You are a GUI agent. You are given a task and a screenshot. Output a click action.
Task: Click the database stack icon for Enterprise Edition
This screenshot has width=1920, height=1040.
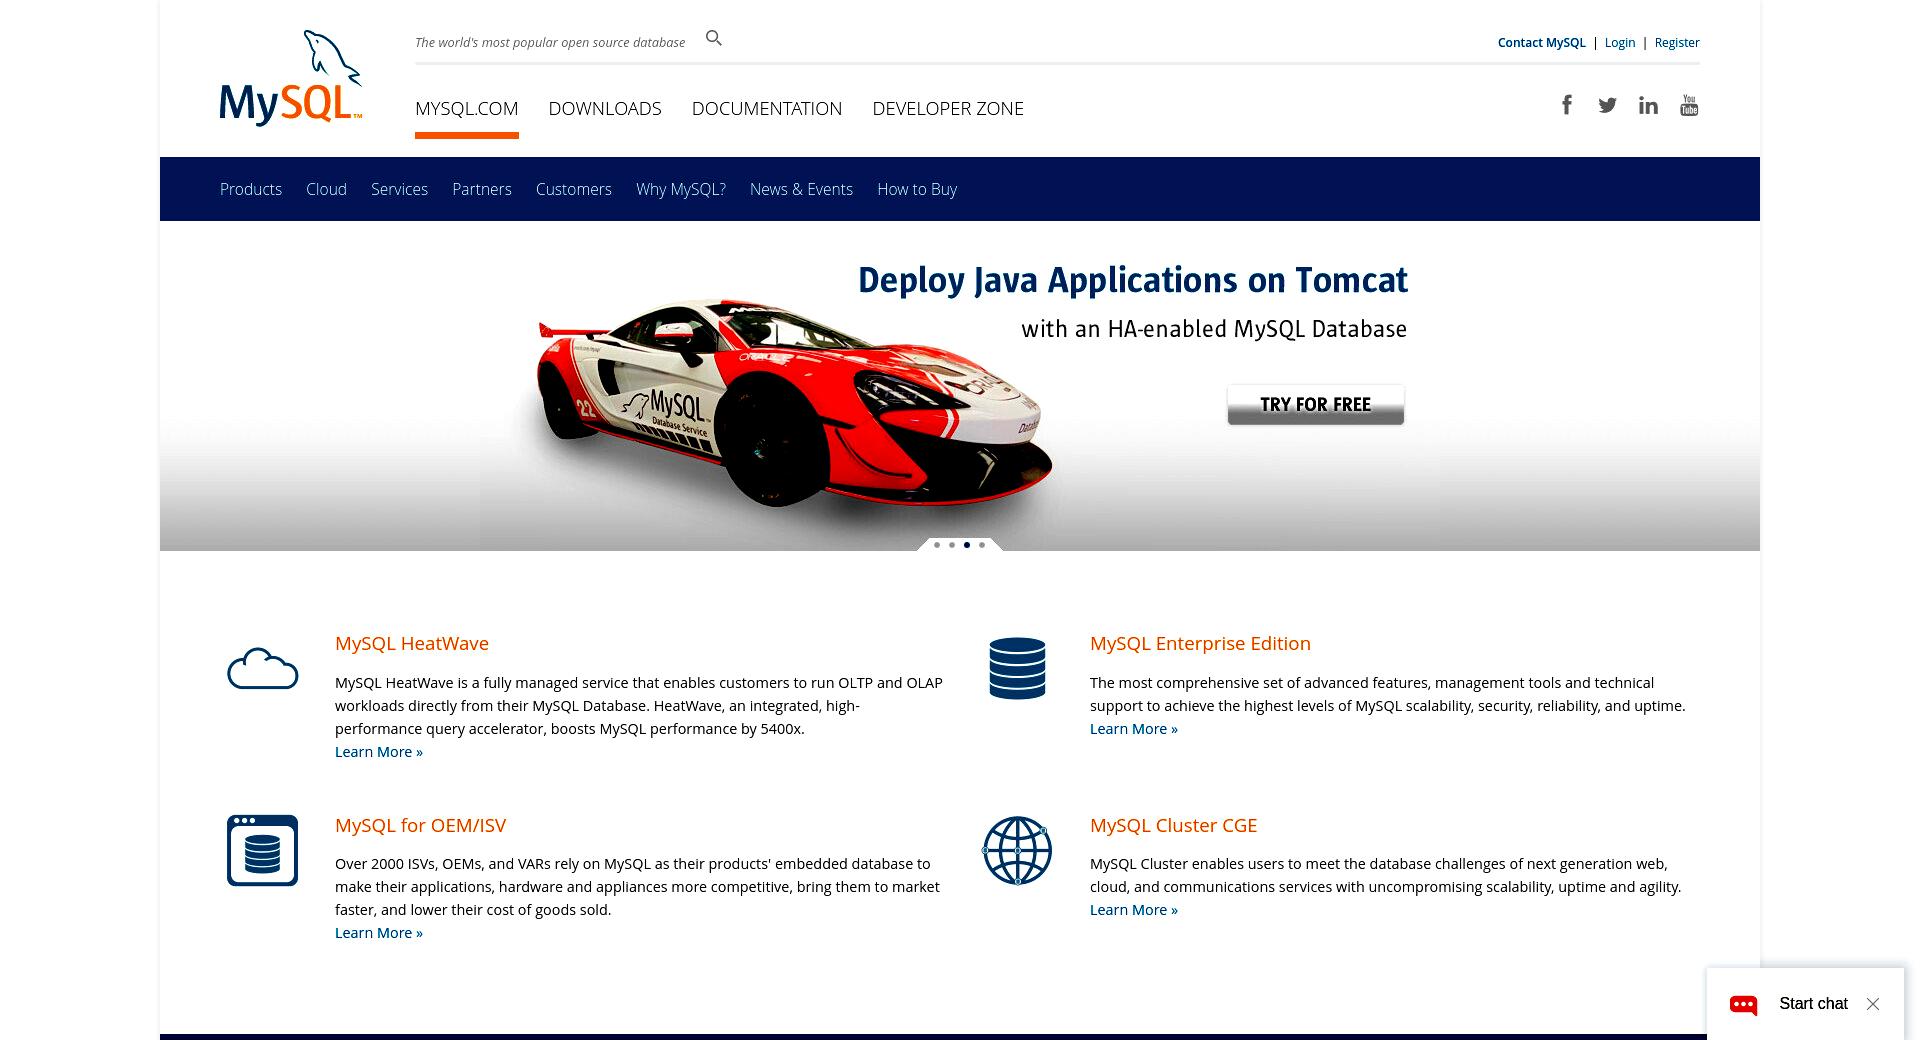pos(1017,668)
